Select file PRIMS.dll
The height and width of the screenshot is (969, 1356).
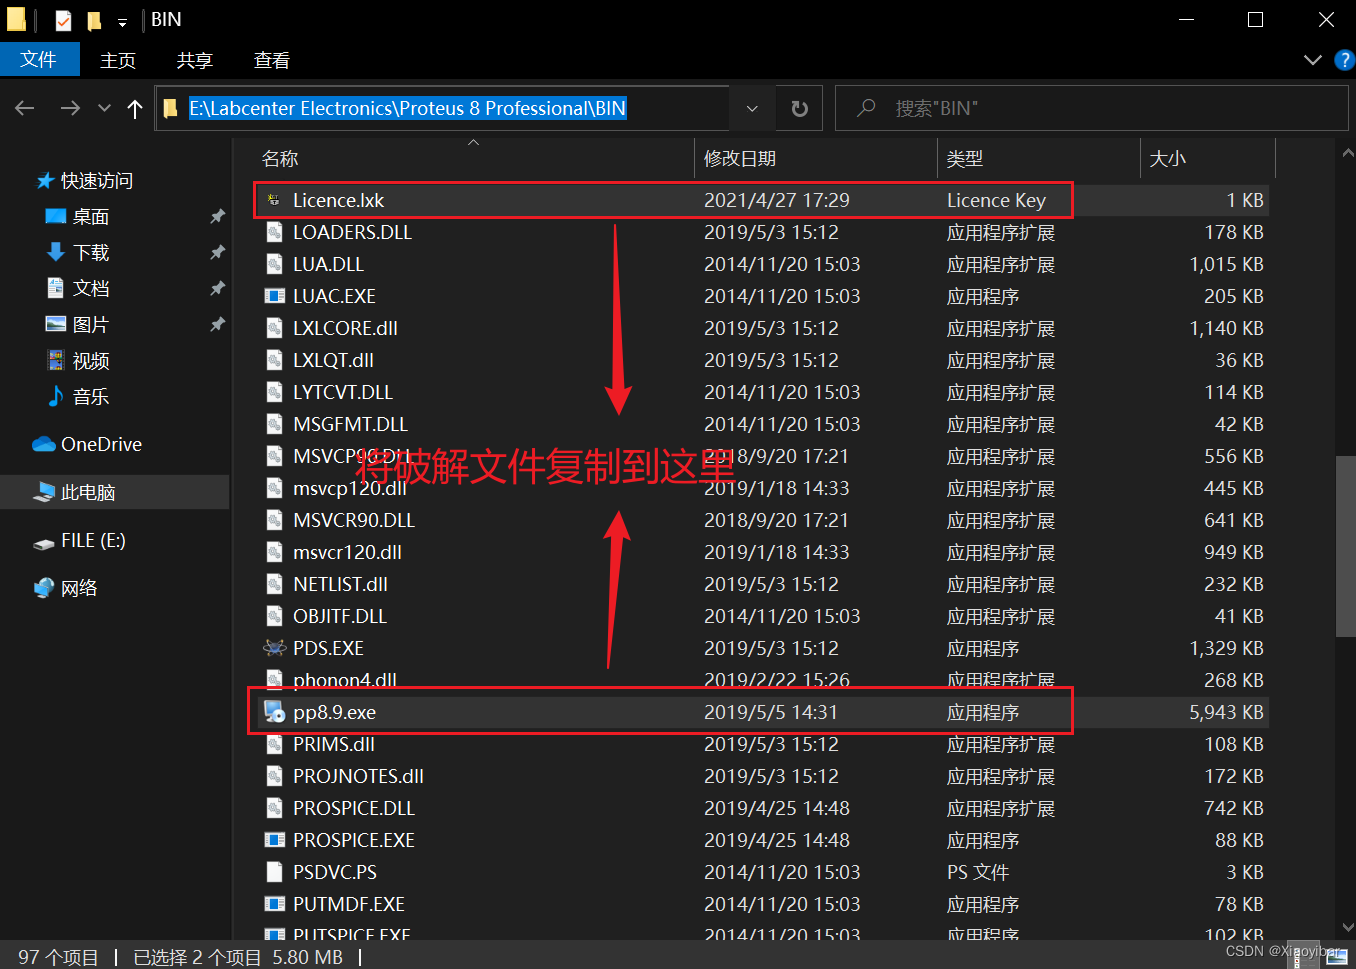334,744
